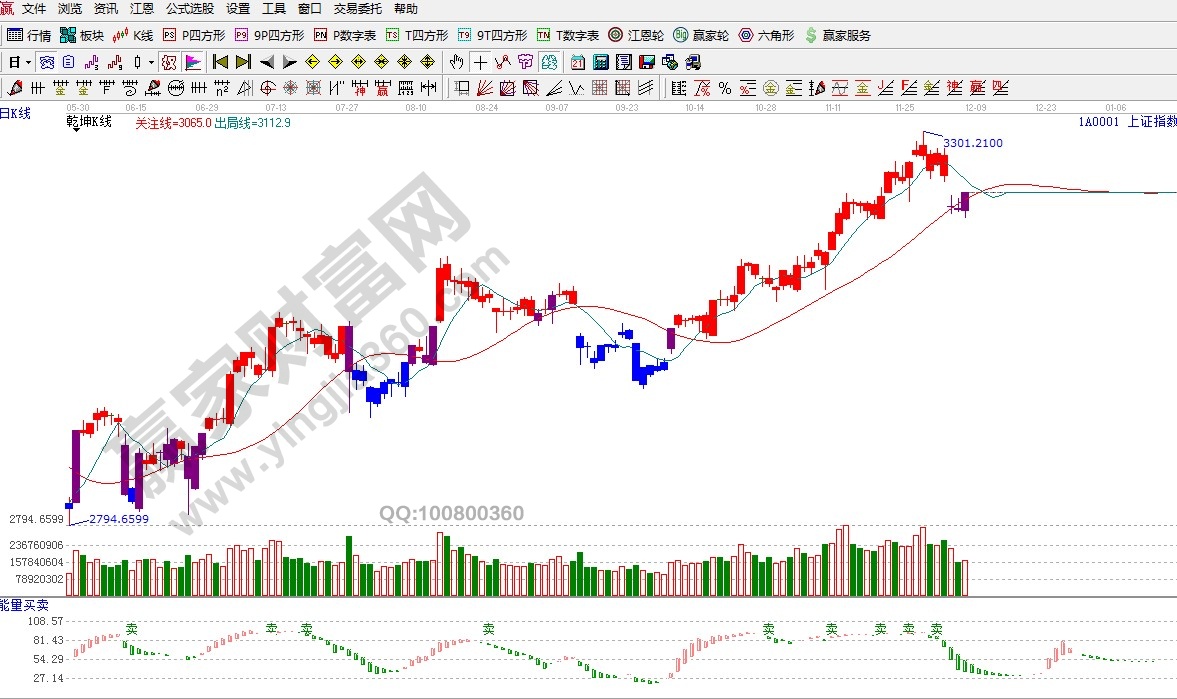The width and height of the screenshot is (1177, 699).
Task: Open the 交易委托 menu
Action: click(357, 9)
